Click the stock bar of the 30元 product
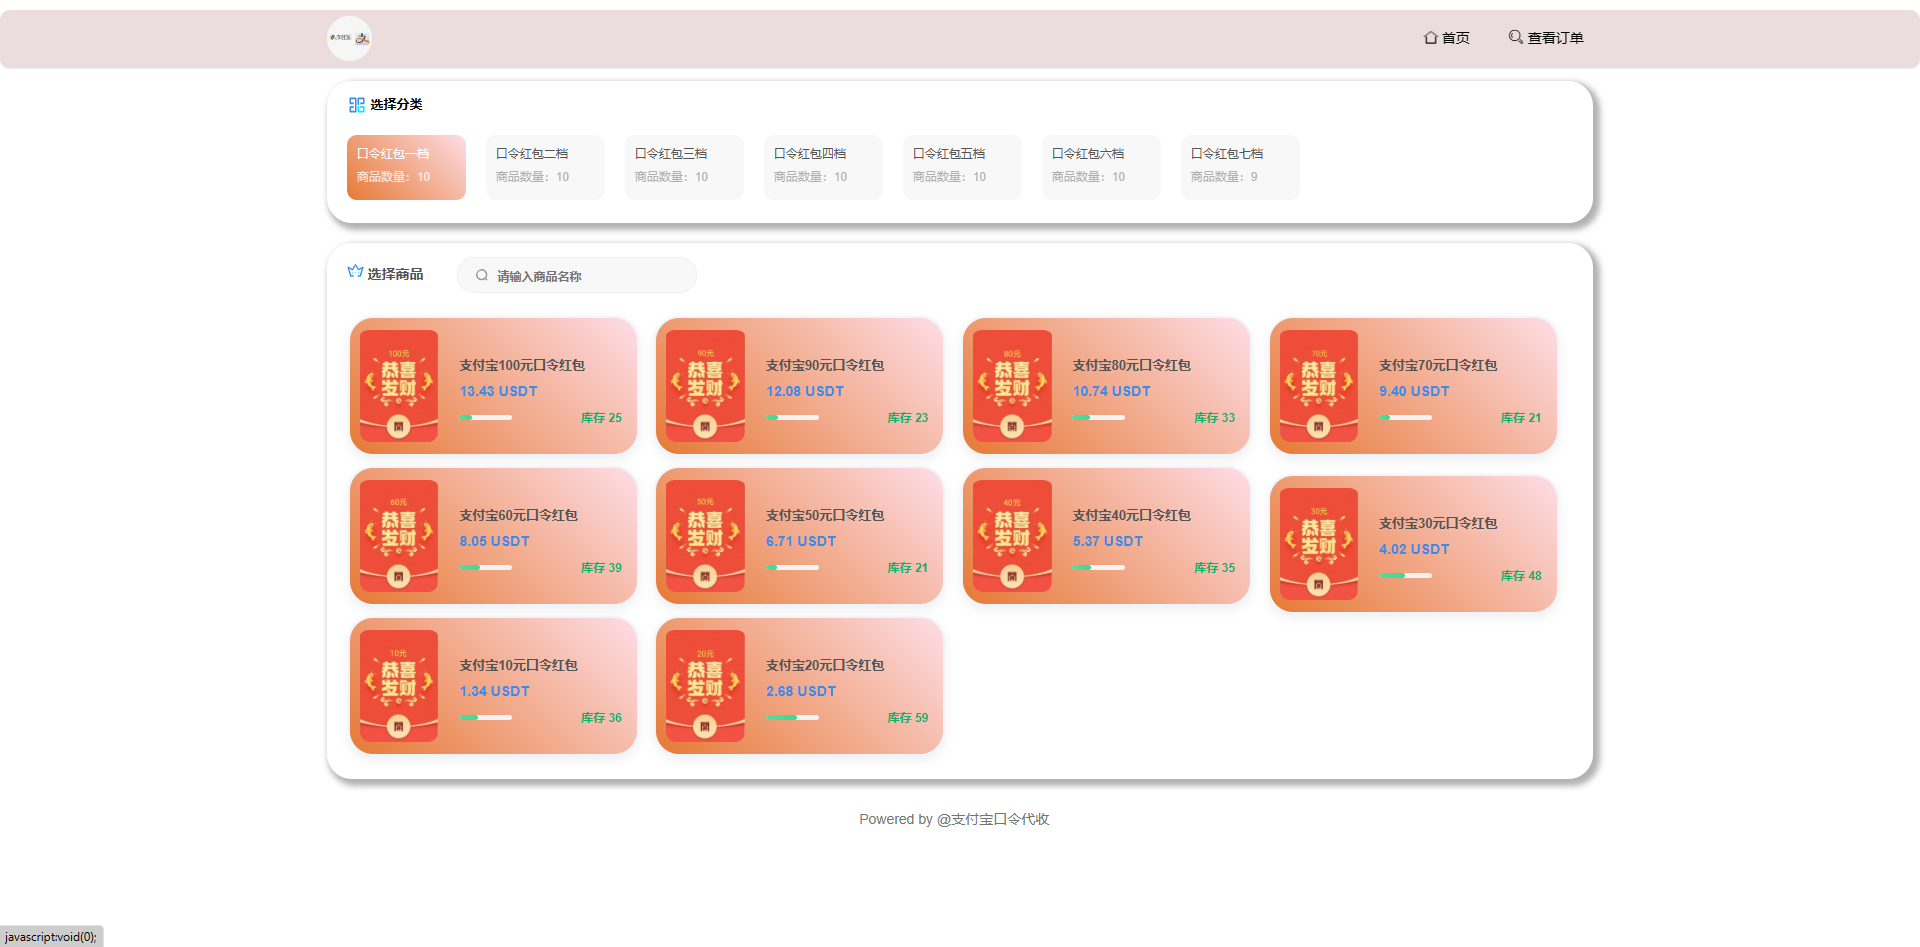 1405,575
